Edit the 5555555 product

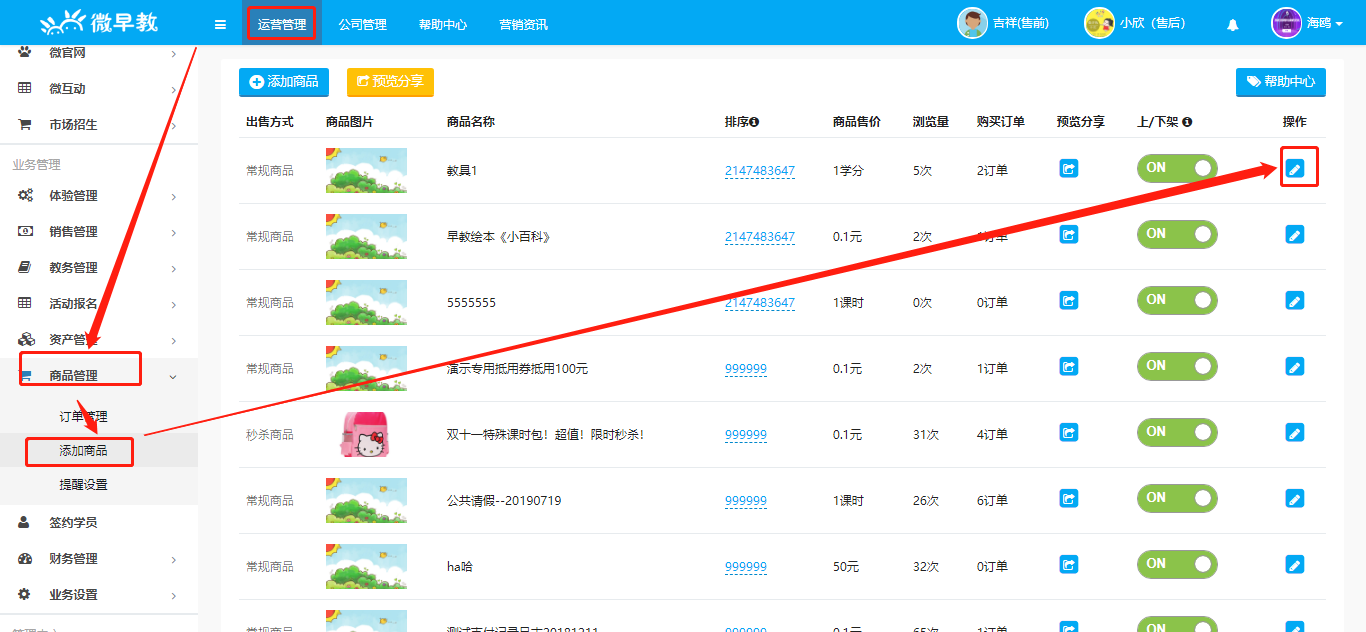[x=1295, y=301]
